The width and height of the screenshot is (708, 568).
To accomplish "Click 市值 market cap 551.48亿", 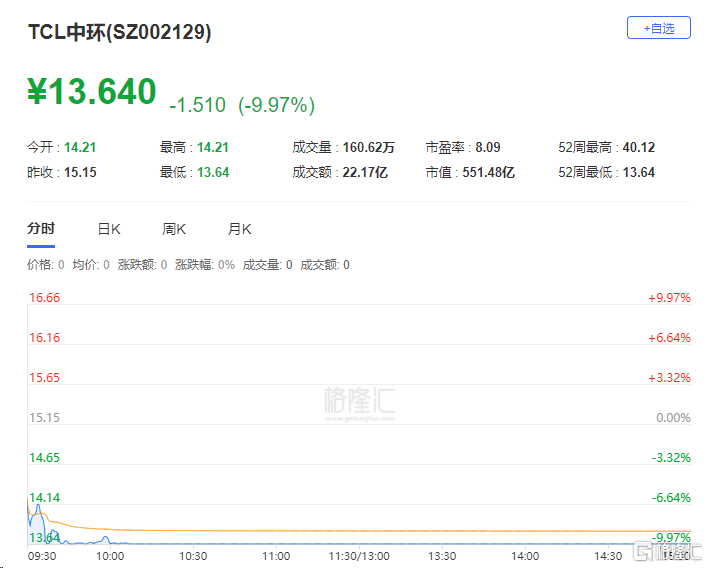I will click(x=488, y=172).
